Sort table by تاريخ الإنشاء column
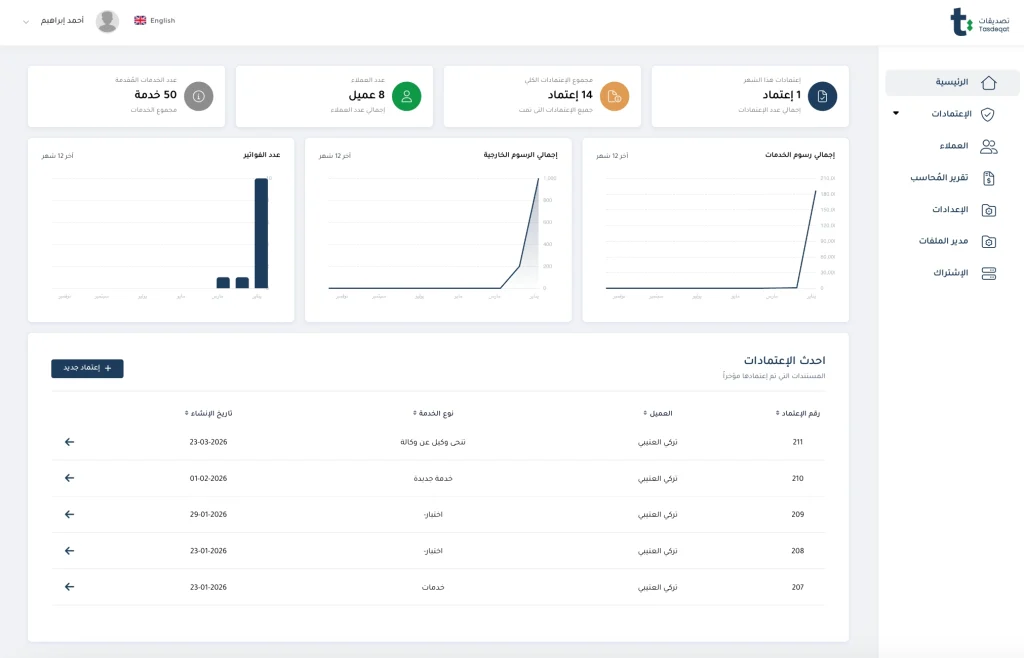1024x658 pixels. [x=208, y=412]
